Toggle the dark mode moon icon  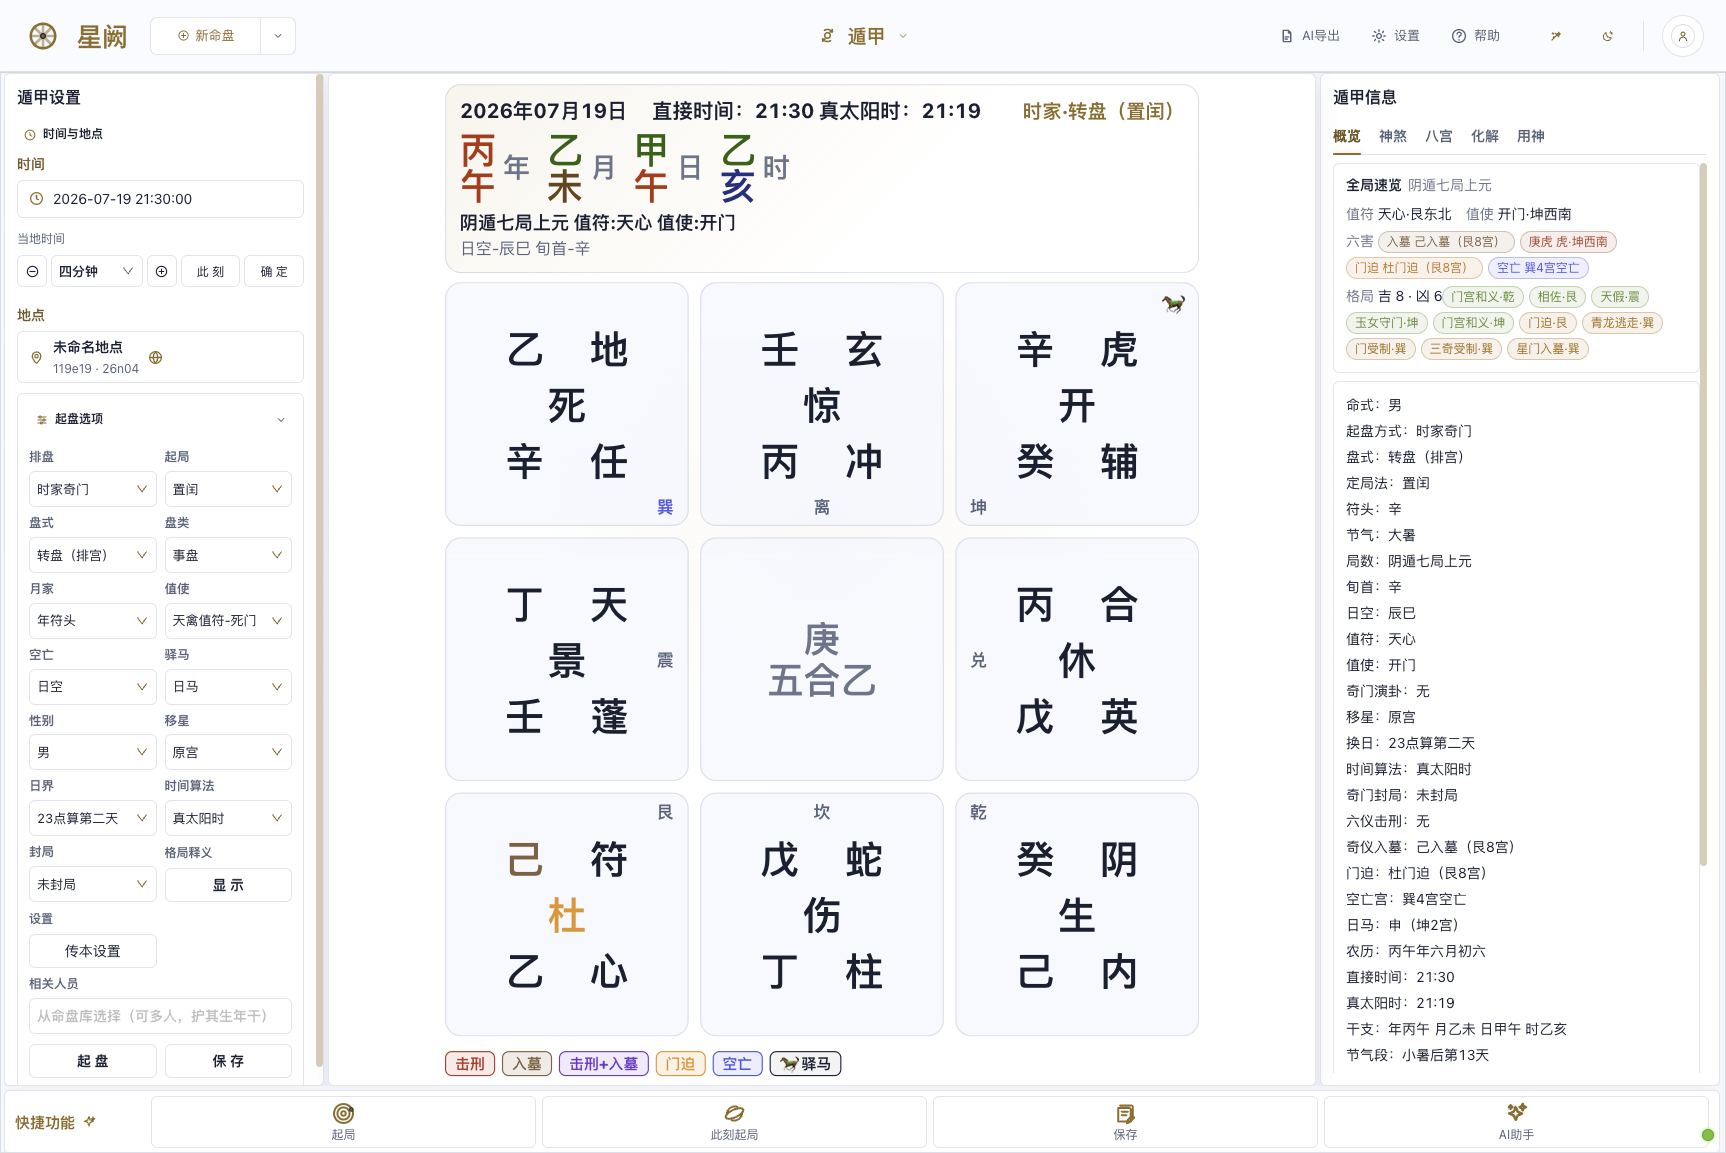1607,36
